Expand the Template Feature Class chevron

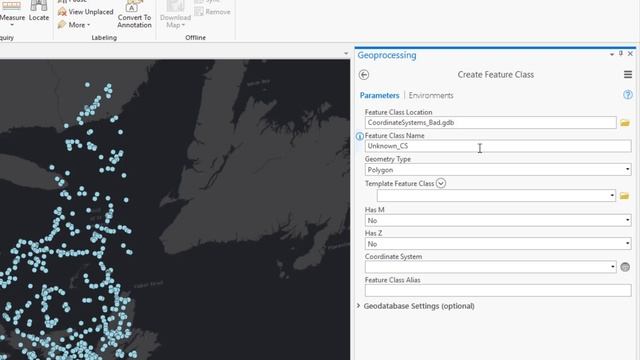point(441,183)
